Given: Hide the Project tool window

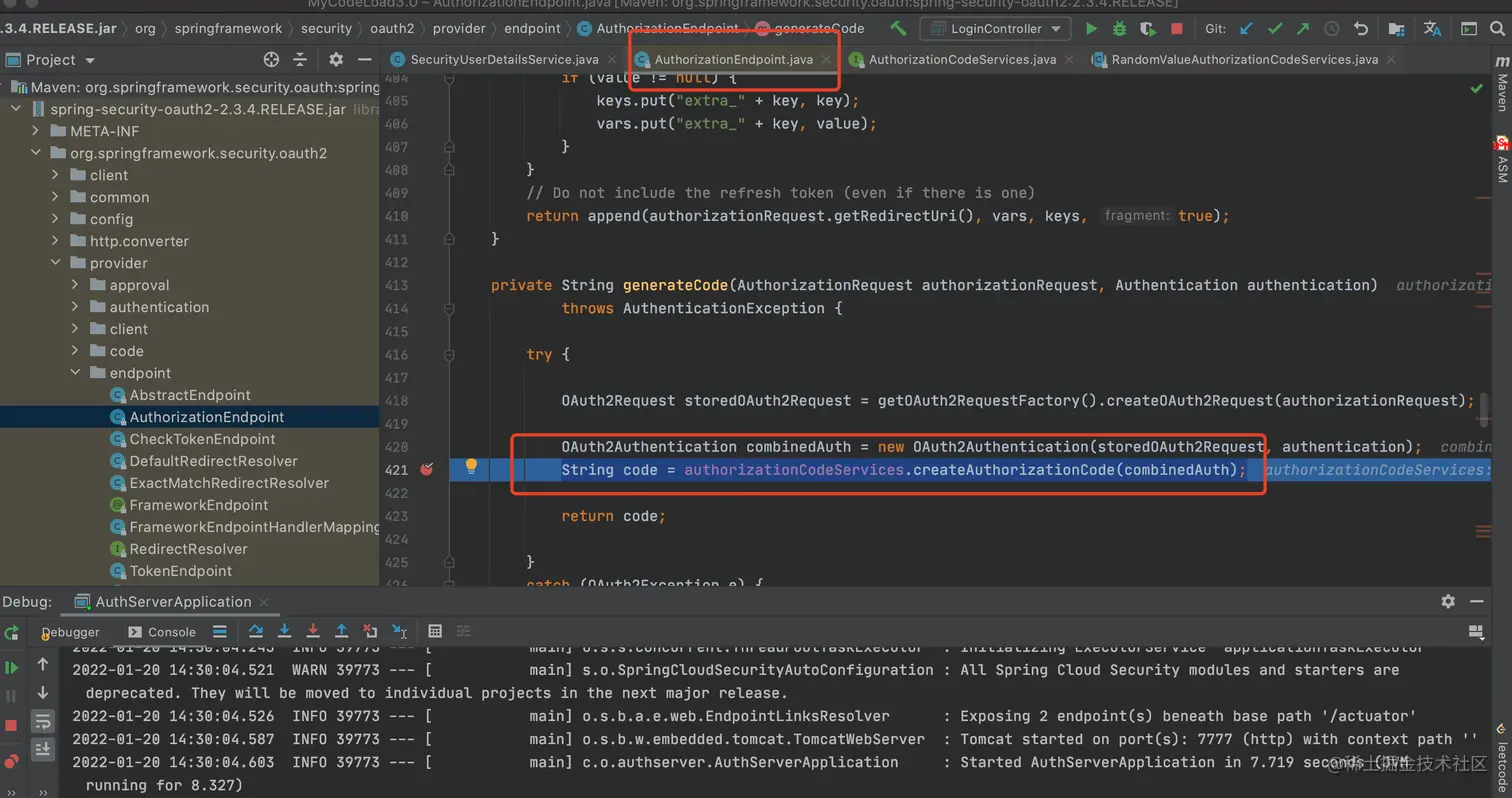Looking at the screenshot, I should pyautogui.click(x=364, y=60).
